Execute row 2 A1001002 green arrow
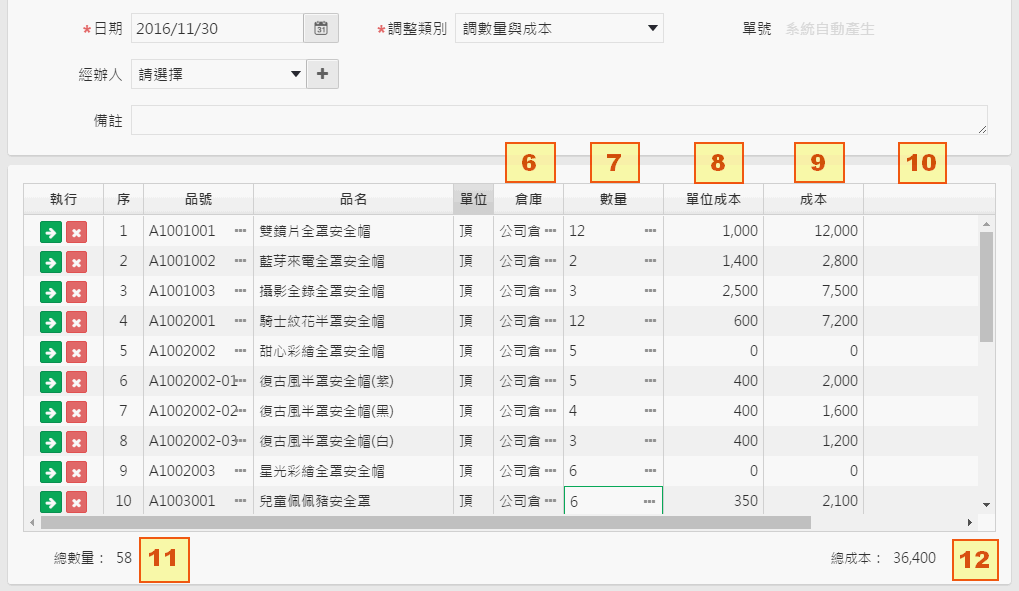The height and width of the screenshot is (591, 1019). (51, 262)
